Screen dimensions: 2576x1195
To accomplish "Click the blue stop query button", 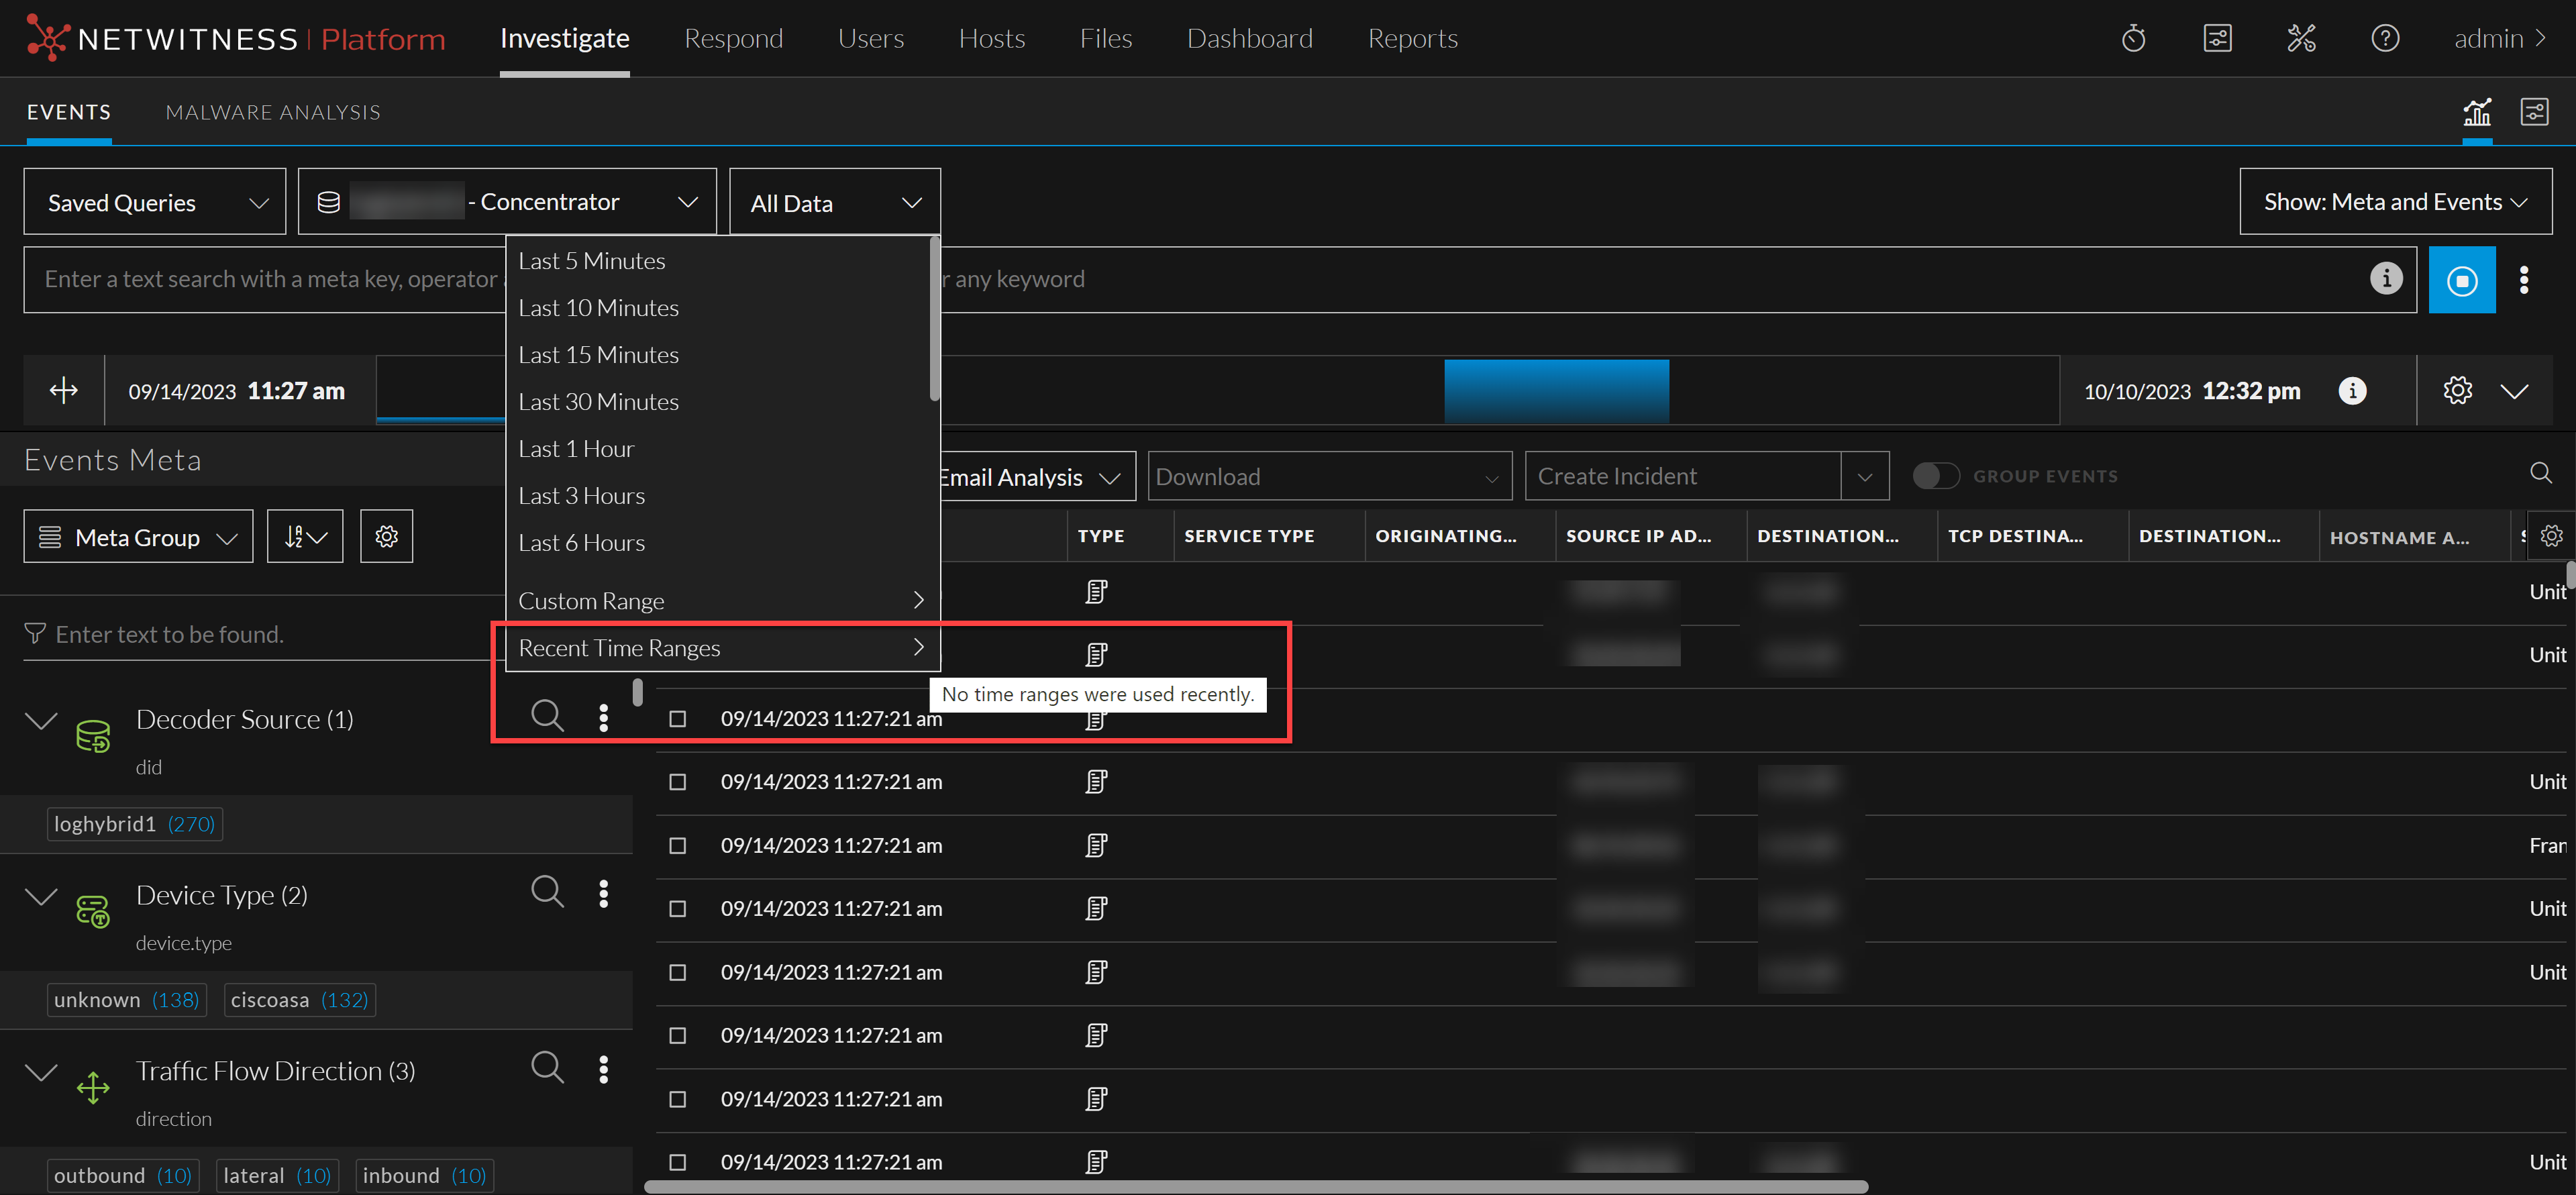I will point(2461,280).
